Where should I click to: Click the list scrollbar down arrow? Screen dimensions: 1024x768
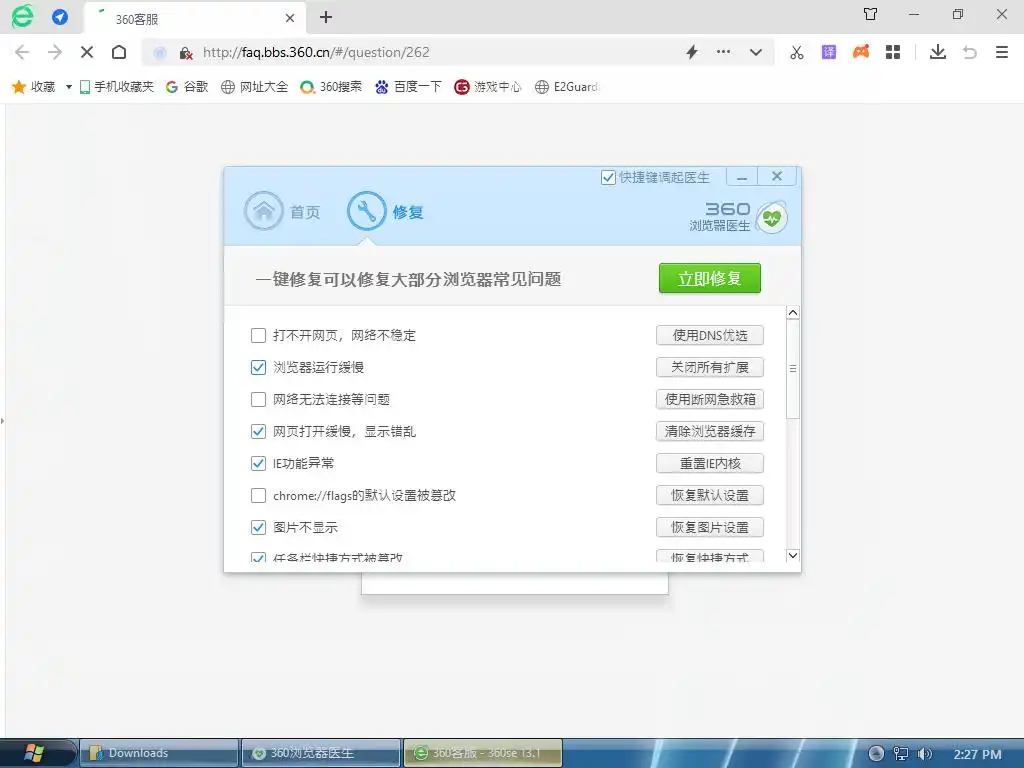793,556
